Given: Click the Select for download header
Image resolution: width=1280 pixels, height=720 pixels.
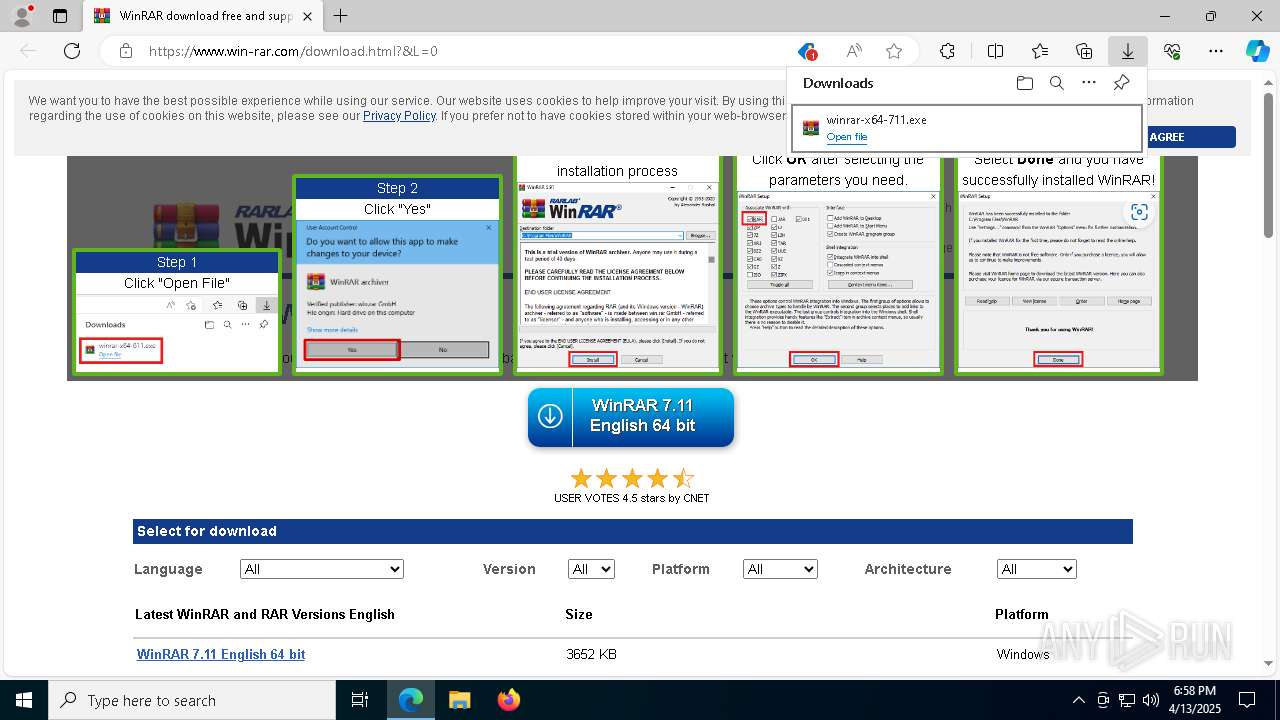Looking at the screenshot, I should [632, 531].
